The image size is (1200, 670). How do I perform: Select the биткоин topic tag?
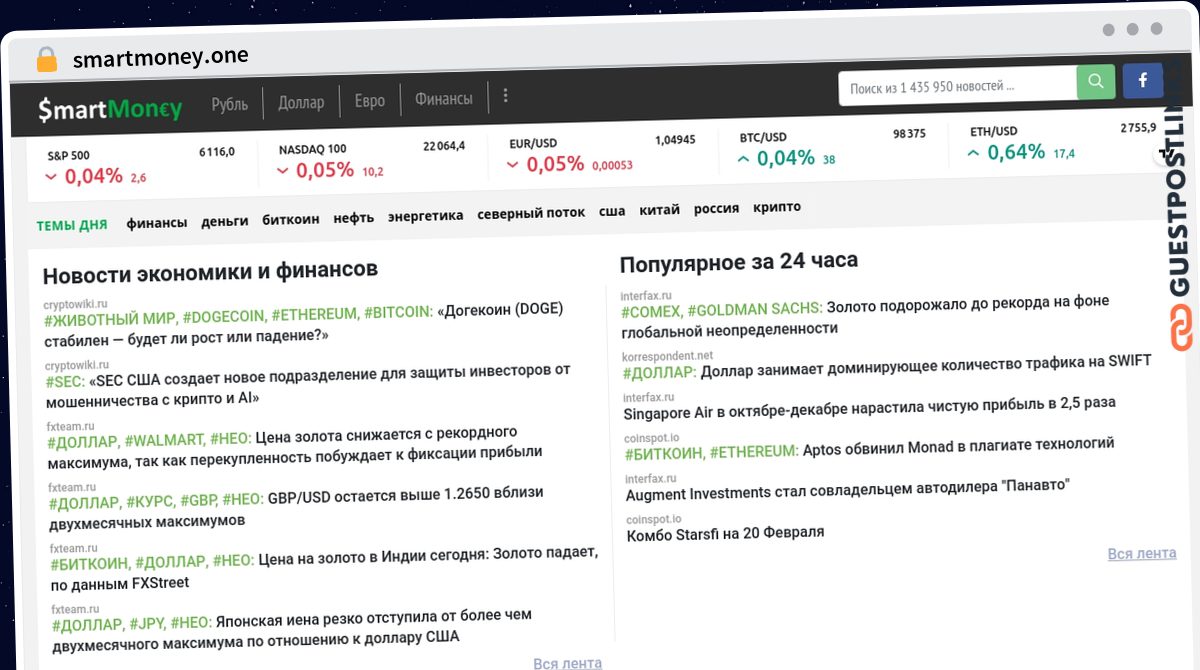click(291, 219)
